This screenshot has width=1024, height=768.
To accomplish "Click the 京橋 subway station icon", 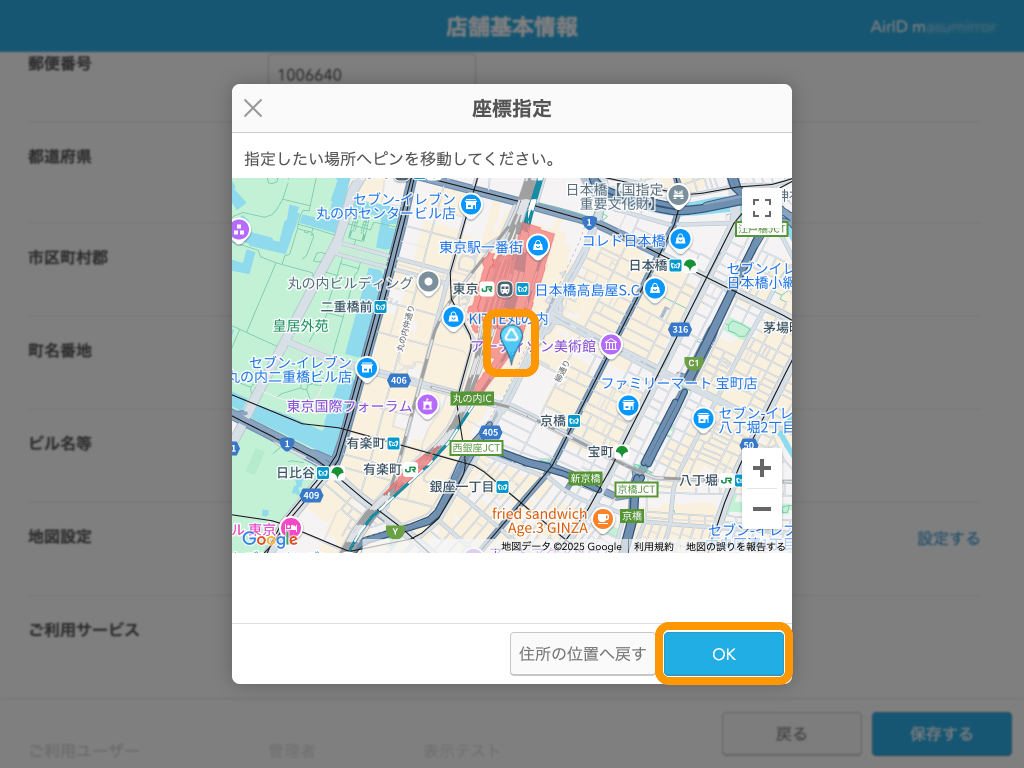I will click(574, 421).
